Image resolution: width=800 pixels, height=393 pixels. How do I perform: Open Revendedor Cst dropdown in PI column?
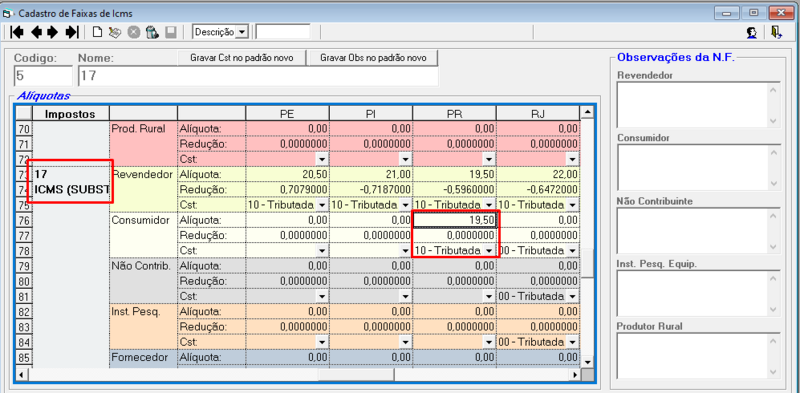tap(405, 205)
